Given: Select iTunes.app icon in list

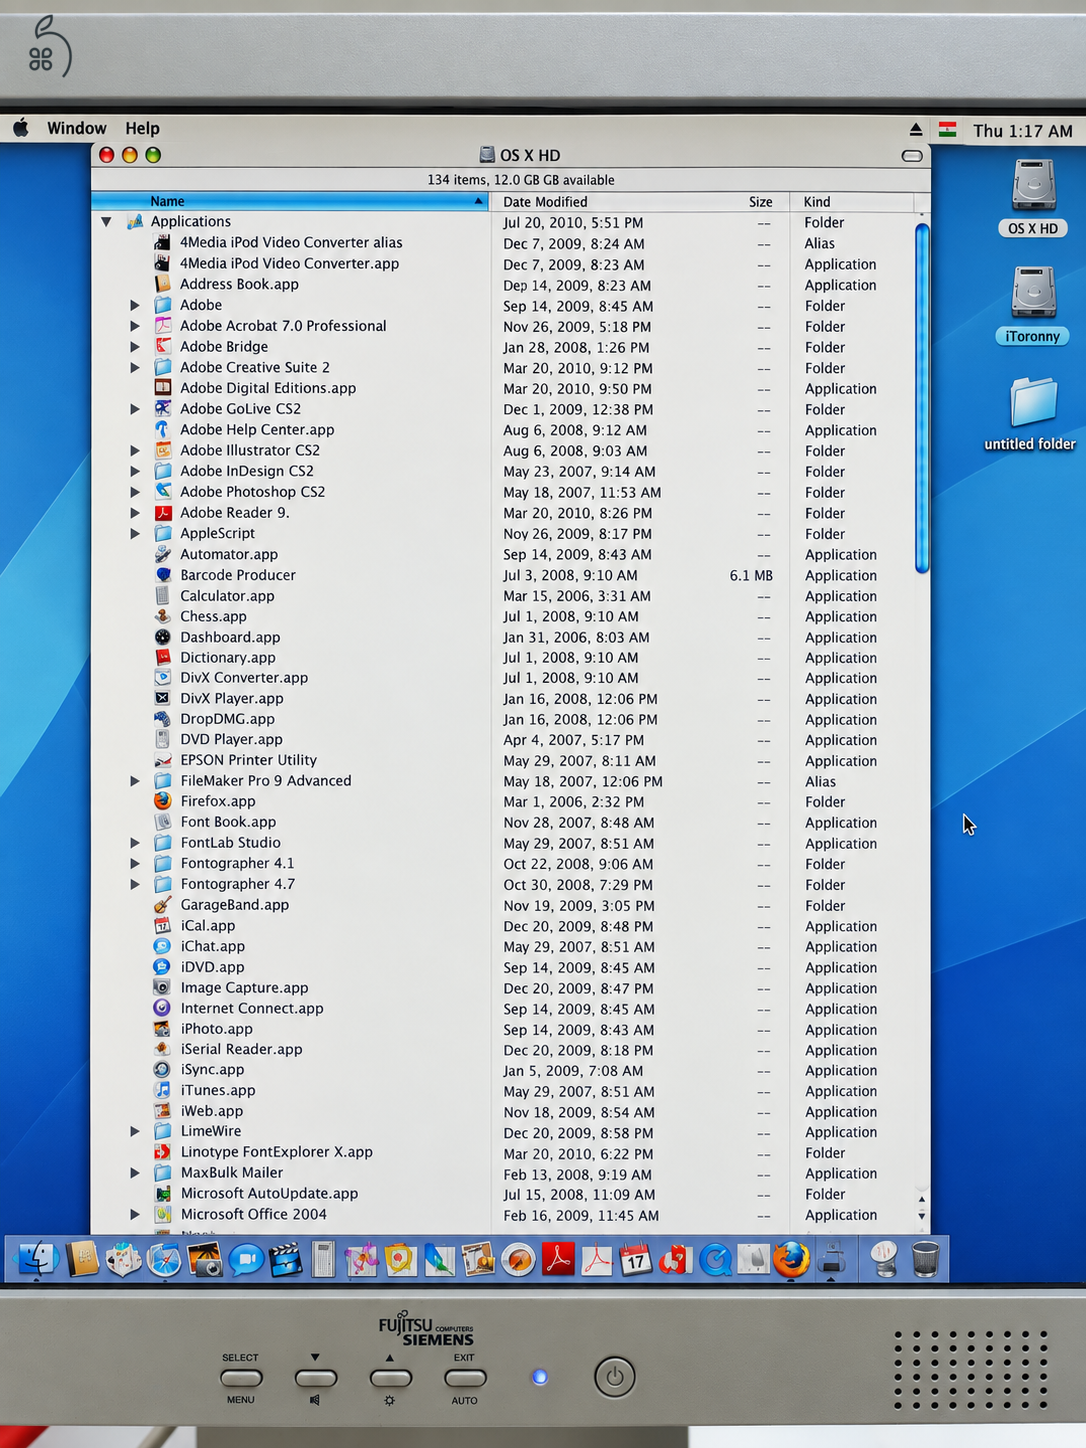Looking at the screenshot, I should (x=162, y=1090).
